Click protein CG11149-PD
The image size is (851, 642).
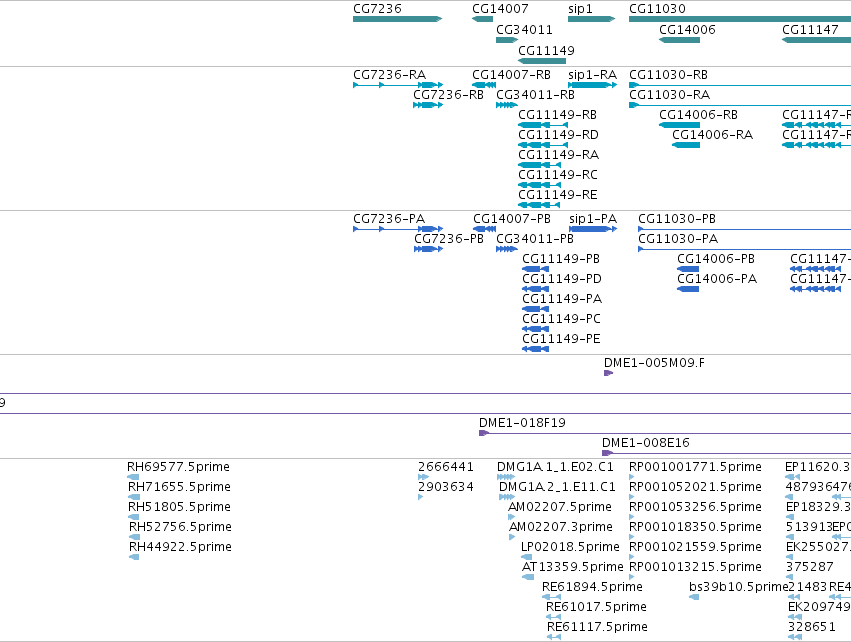[x=535, y=289]
